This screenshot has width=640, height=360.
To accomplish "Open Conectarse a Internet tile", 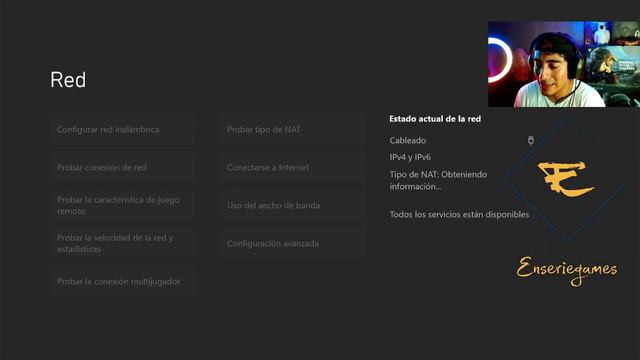I will [293, 167].
